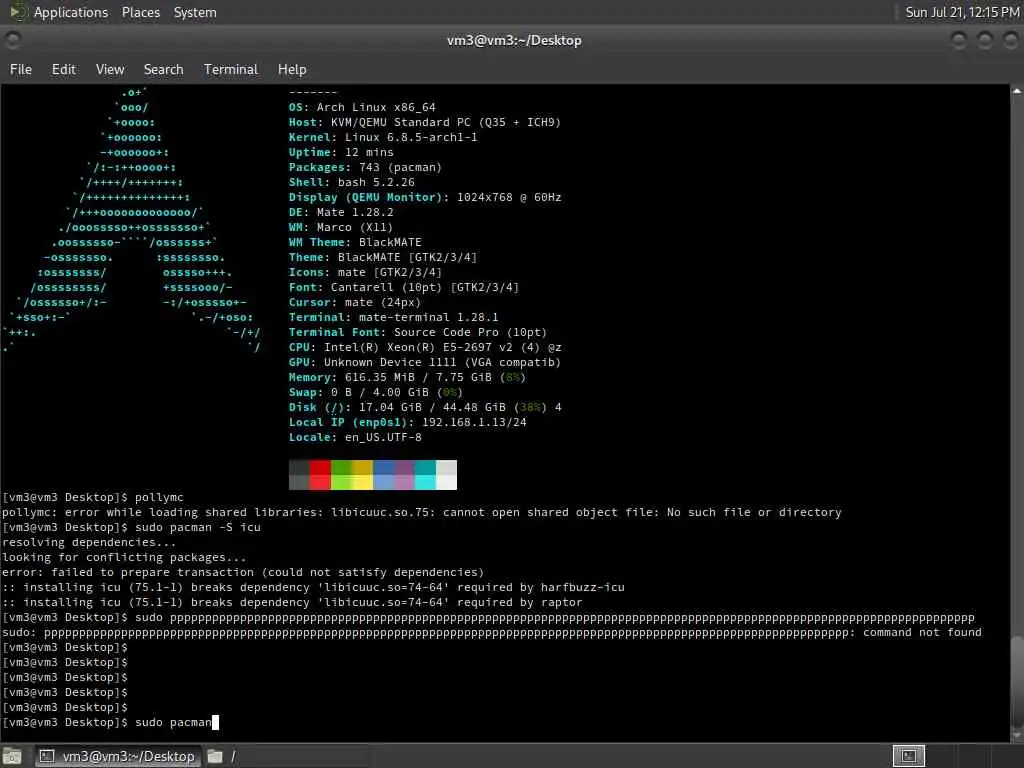Click the 'command not found' error text

(921, 632)
